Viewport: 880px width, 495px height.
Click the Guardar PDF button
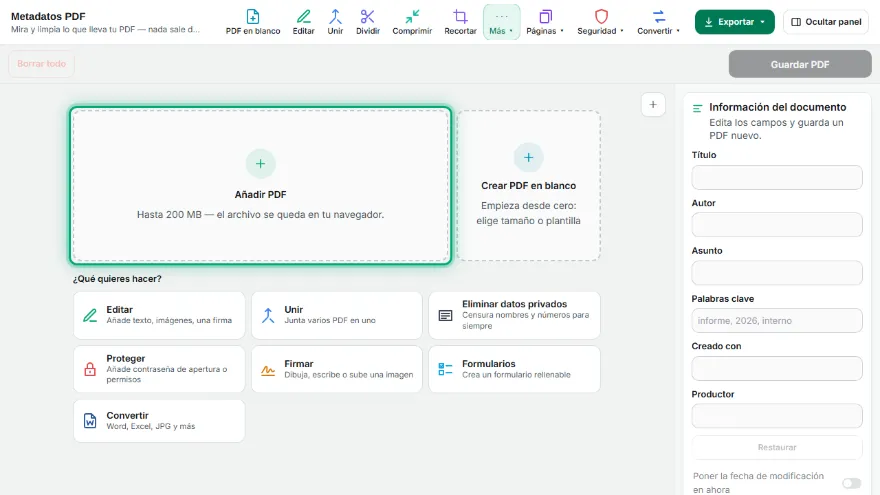[800, 65]
